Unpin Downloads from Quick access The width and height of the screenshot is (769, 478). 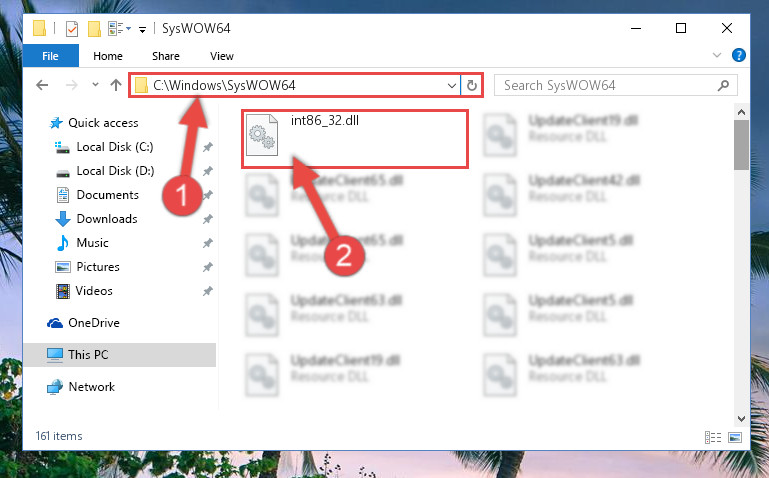coord(208,219)
